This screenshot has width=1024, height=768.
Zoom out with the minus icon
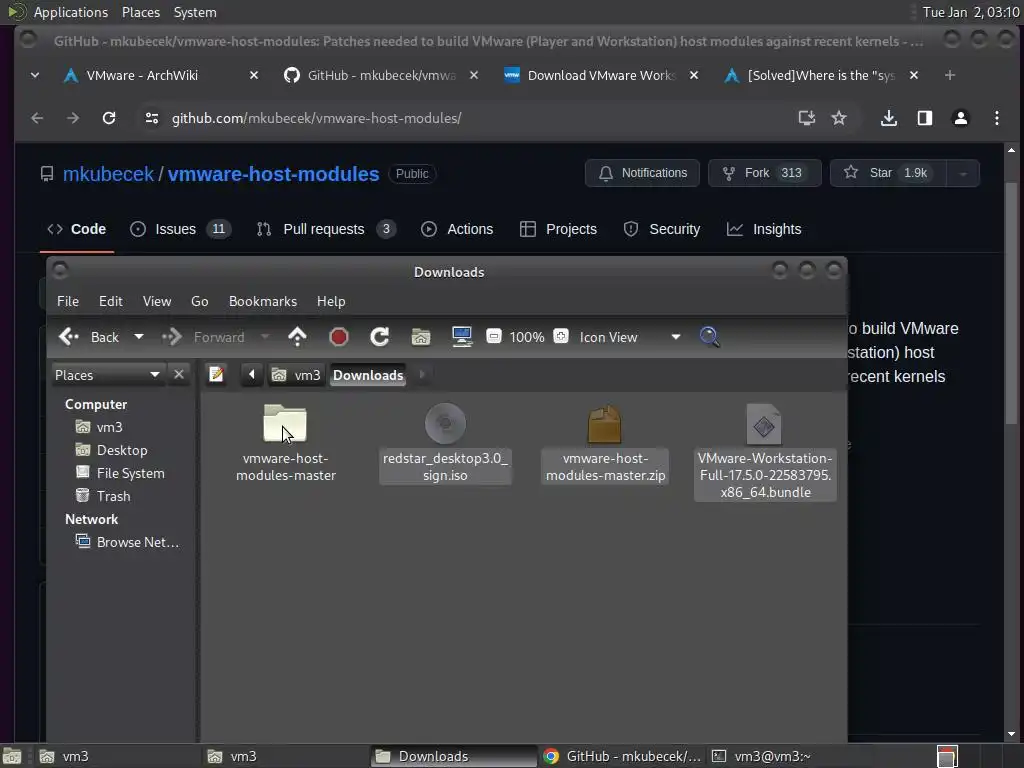[494, 337]
